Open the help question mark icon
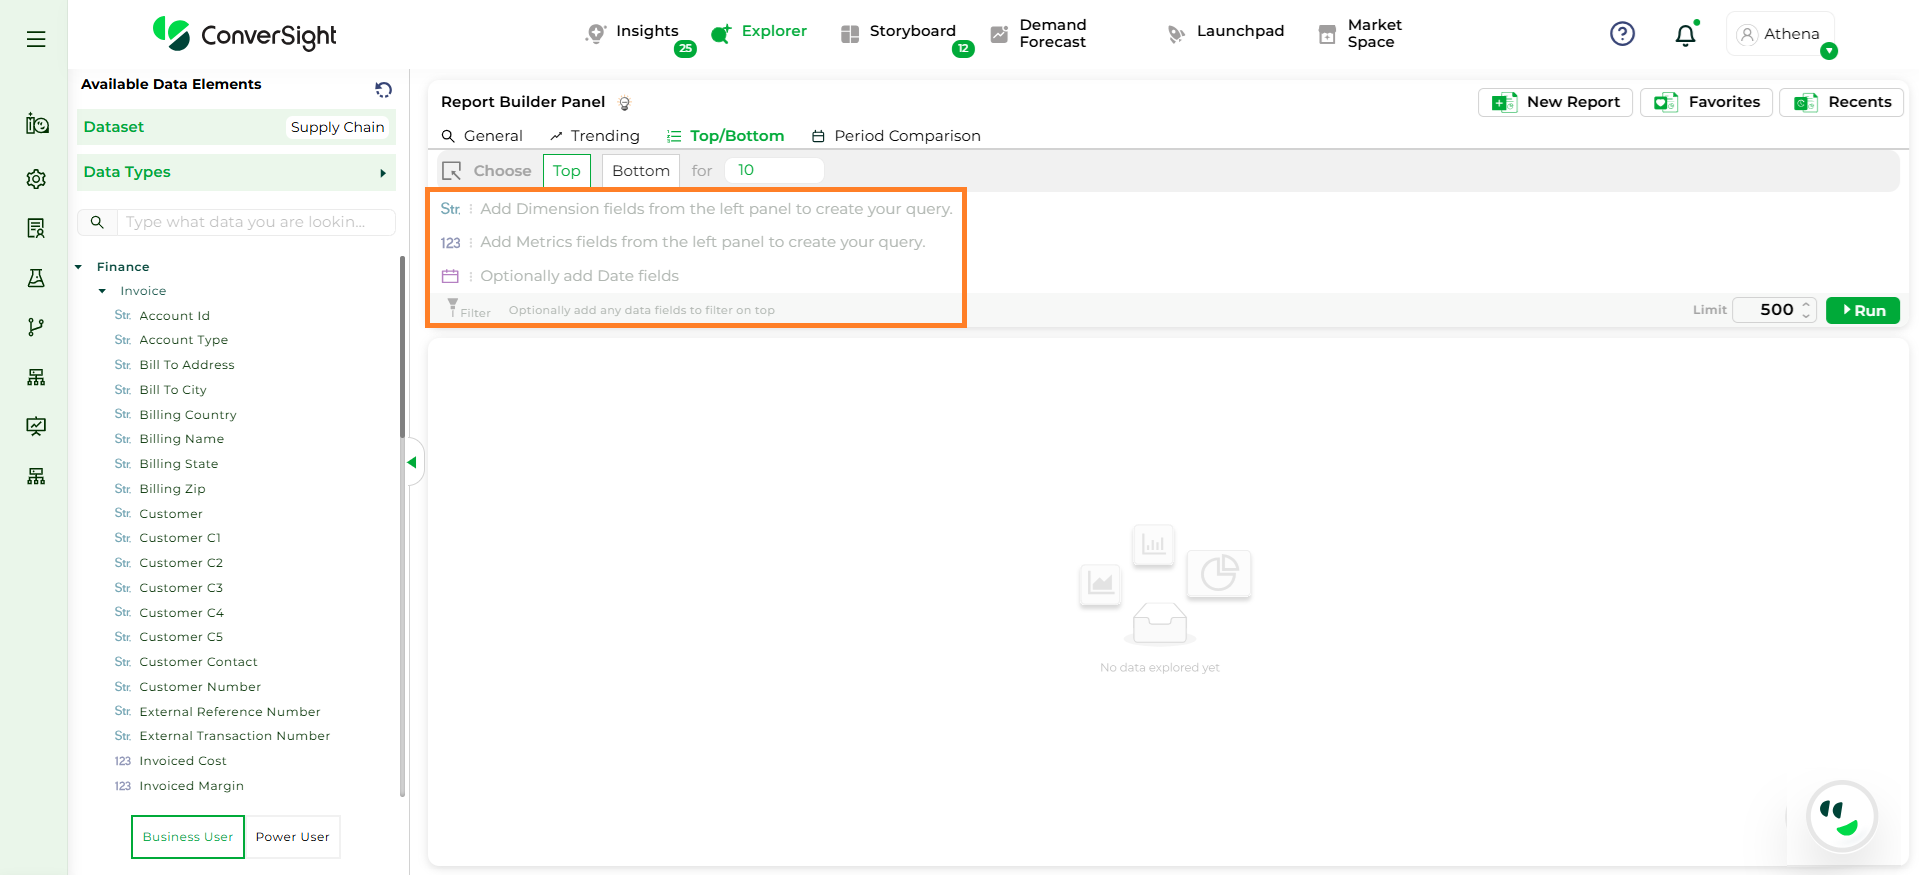The width and height of the screenshot is (1919, 875). click(x=1622, y=34)
